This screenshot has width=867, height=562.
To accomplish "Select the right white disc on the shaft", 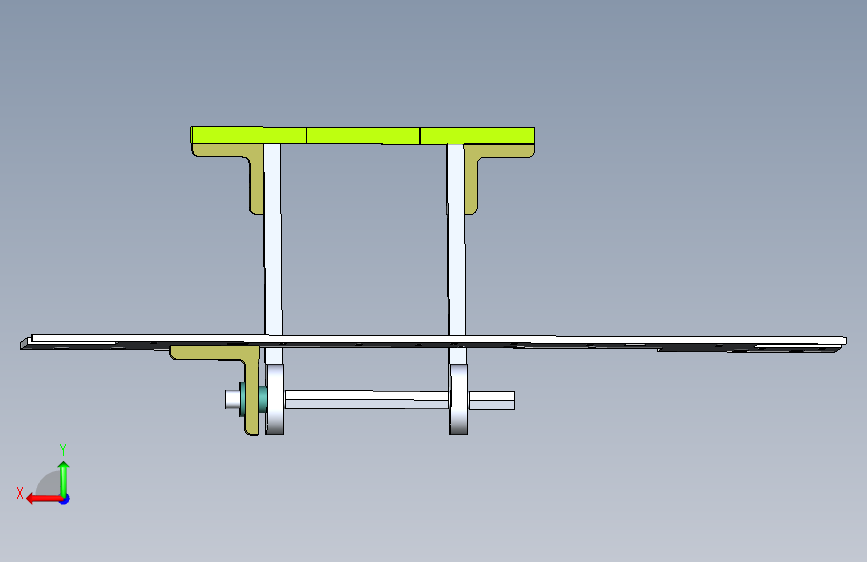I will pos(458,399).
